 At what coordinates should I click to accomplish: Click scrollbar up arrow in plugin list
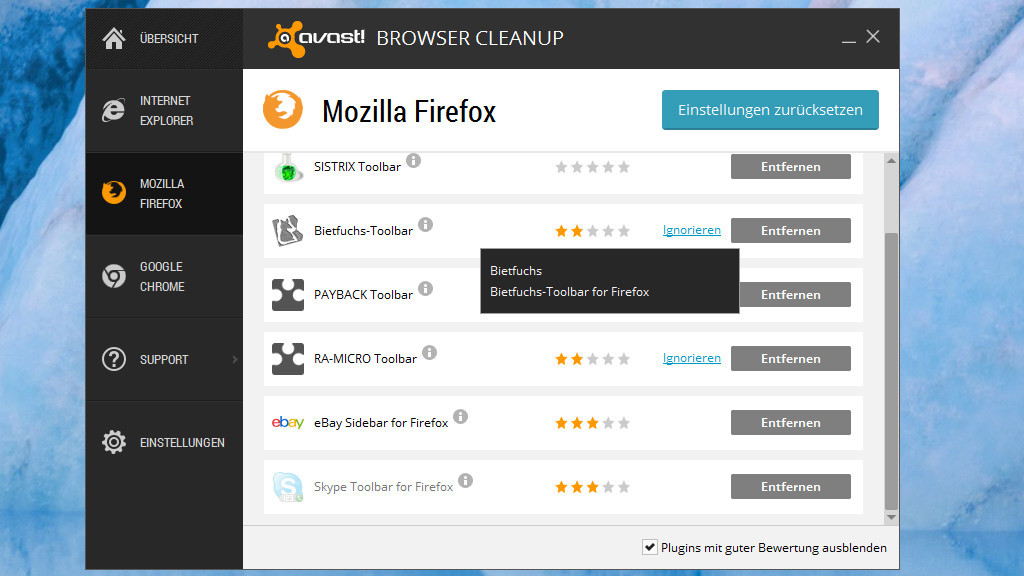pyautogui.click(x=891, y=161)
